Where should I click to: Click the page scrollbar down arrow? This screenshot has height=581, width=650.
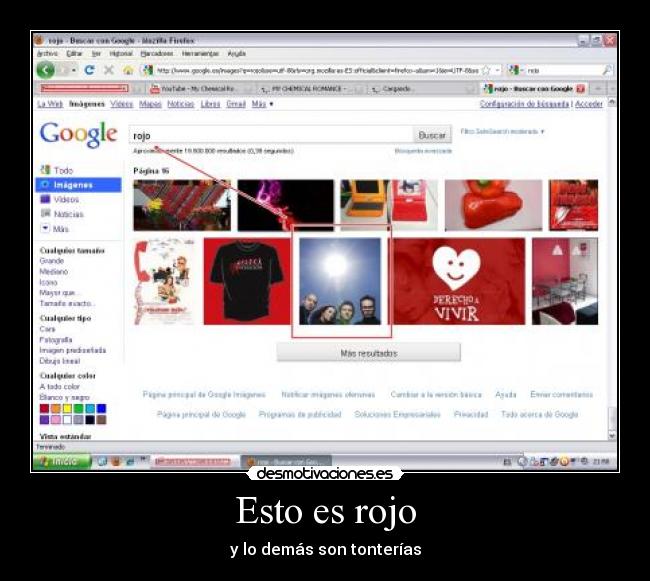pyautogui.click(x=612, y=436)
